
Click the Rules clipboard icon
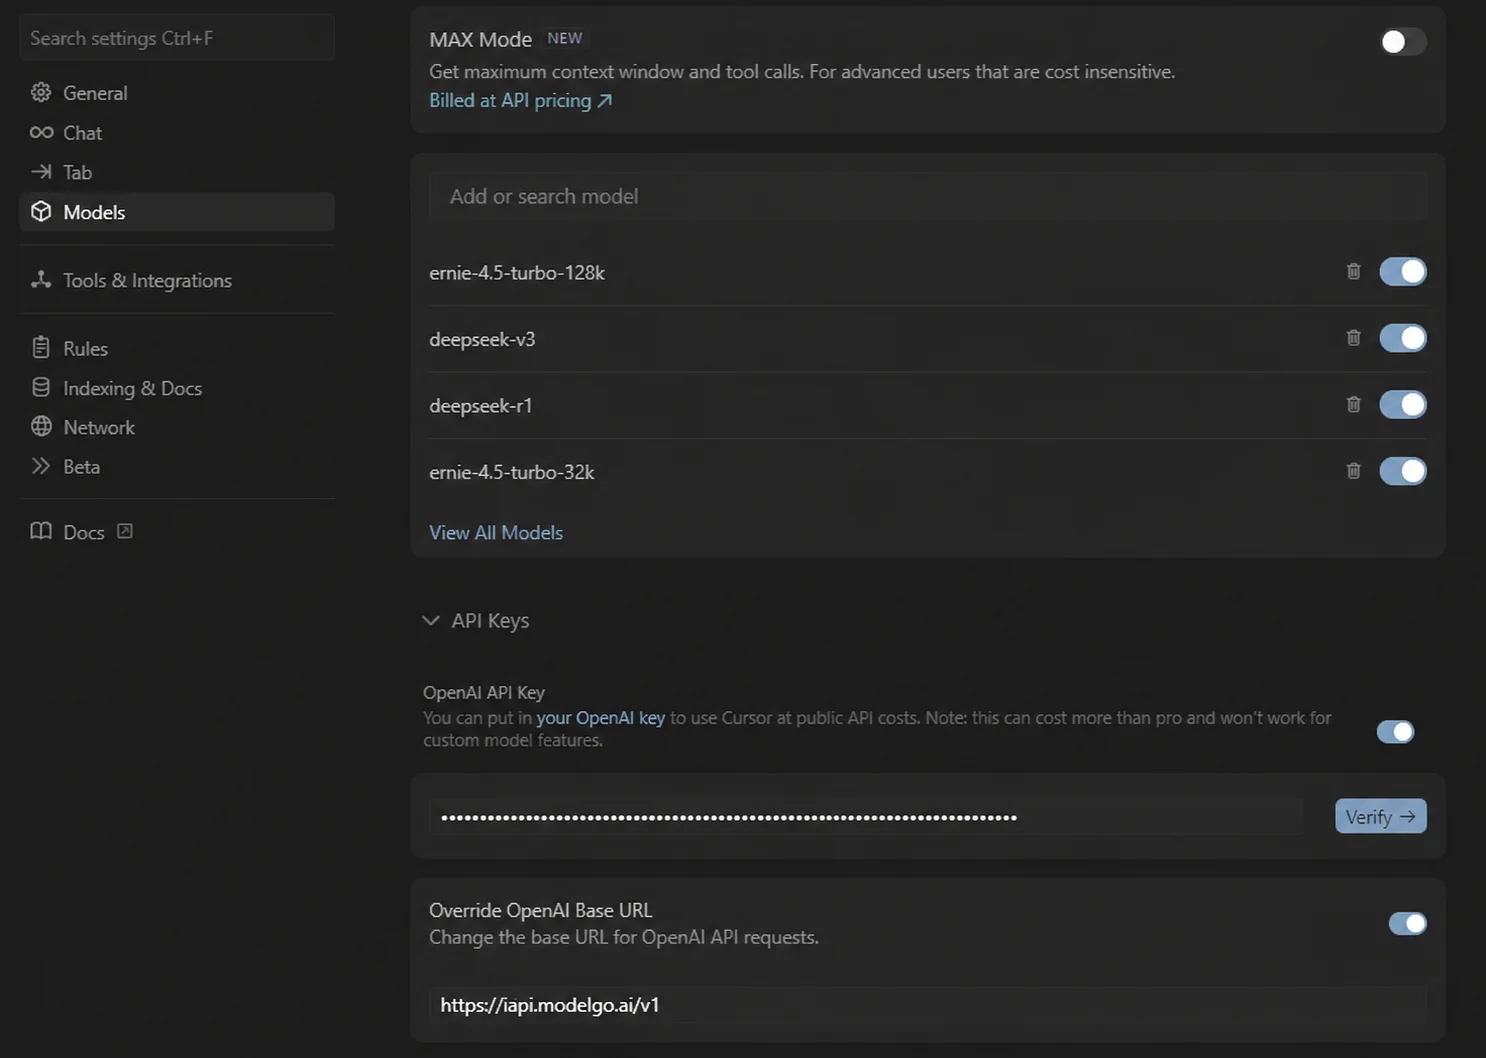tap(41, 348)
